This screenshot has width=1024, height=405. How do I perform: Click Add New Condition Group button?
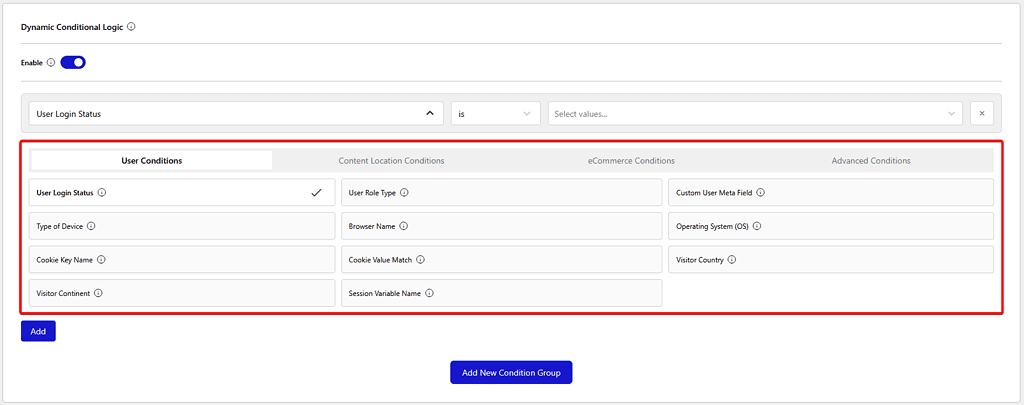pos(511,372)
